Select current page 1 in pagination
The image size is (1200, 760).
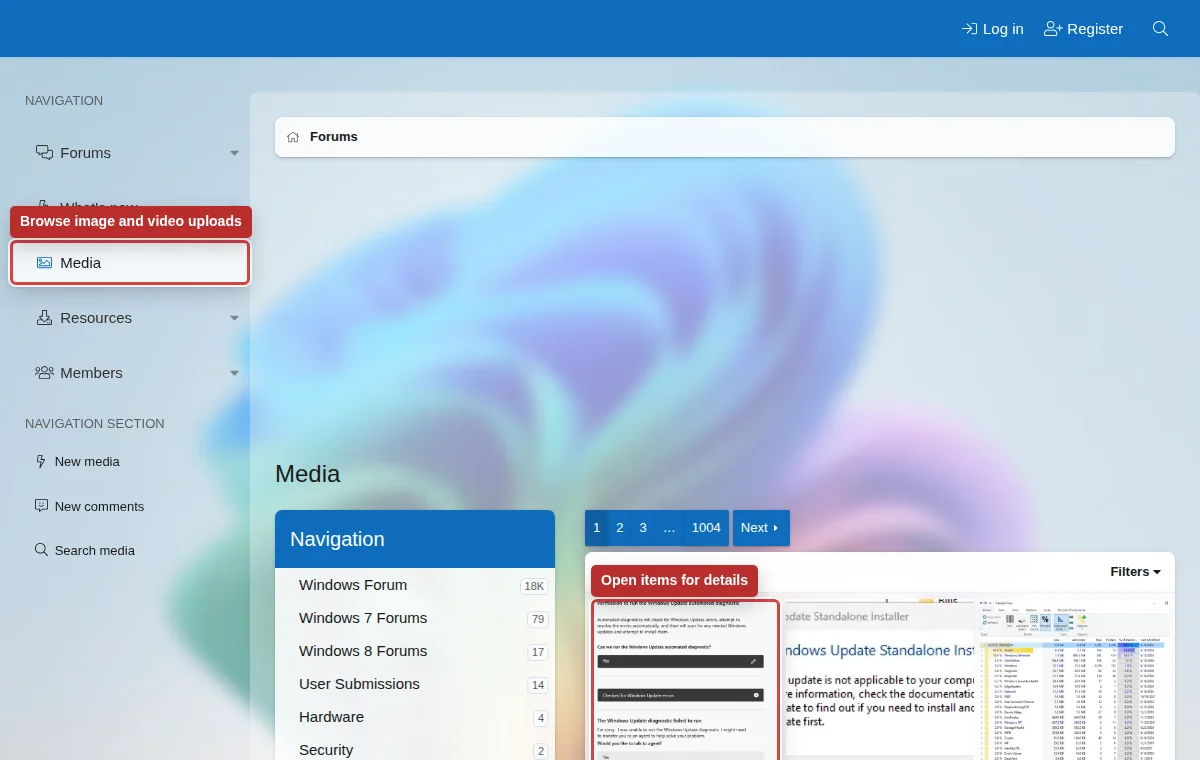597,528
